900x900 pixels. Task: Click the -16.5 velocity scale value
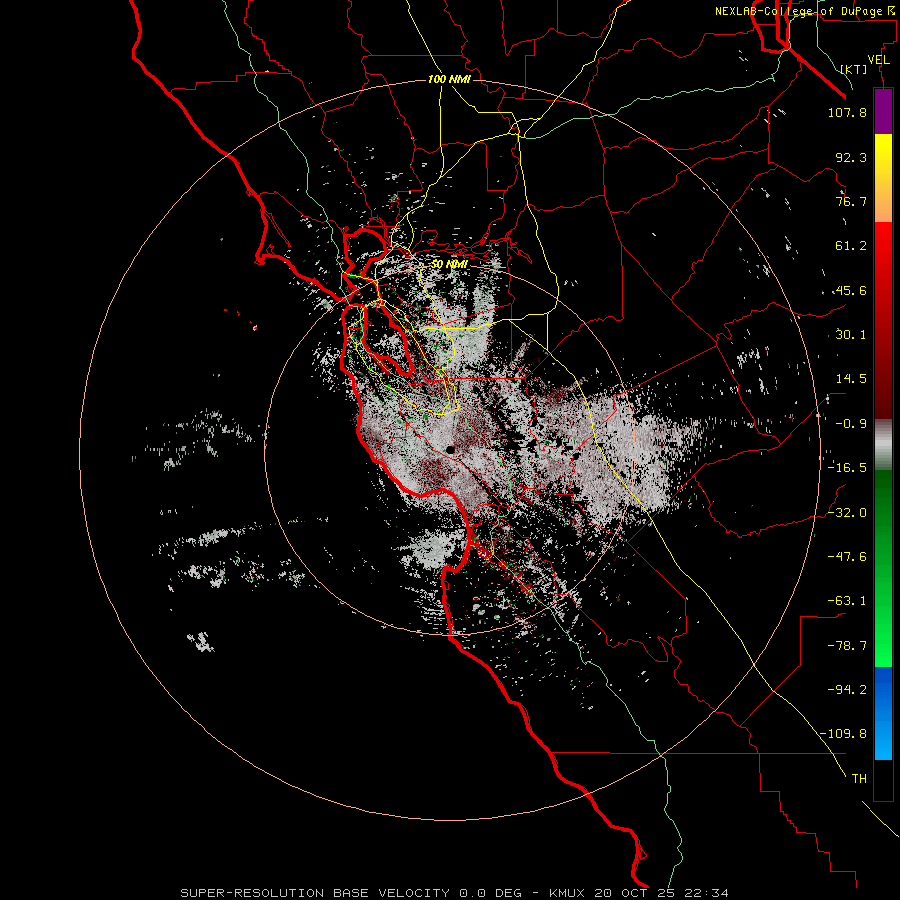tap(847, 468)
